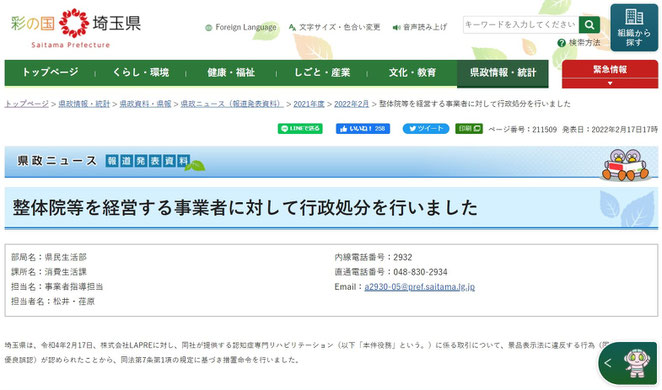This screenshot has width=662, height=390.
Task: Click the green 印刷 print button
Action: click(469, 129)
